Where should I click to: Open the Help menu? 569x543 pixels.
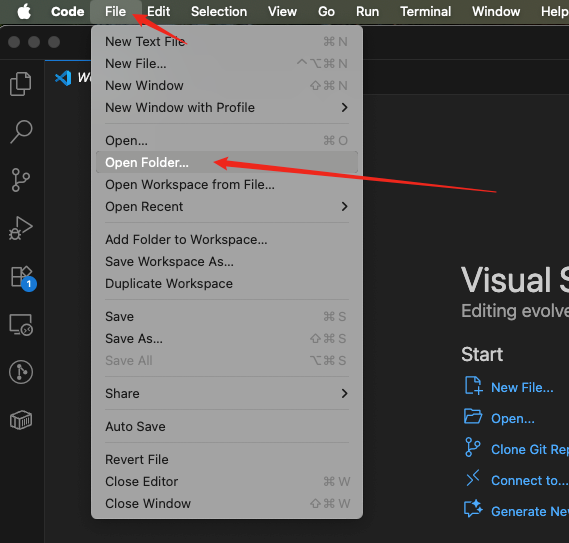pyautogui.click(x=554, y=12)
